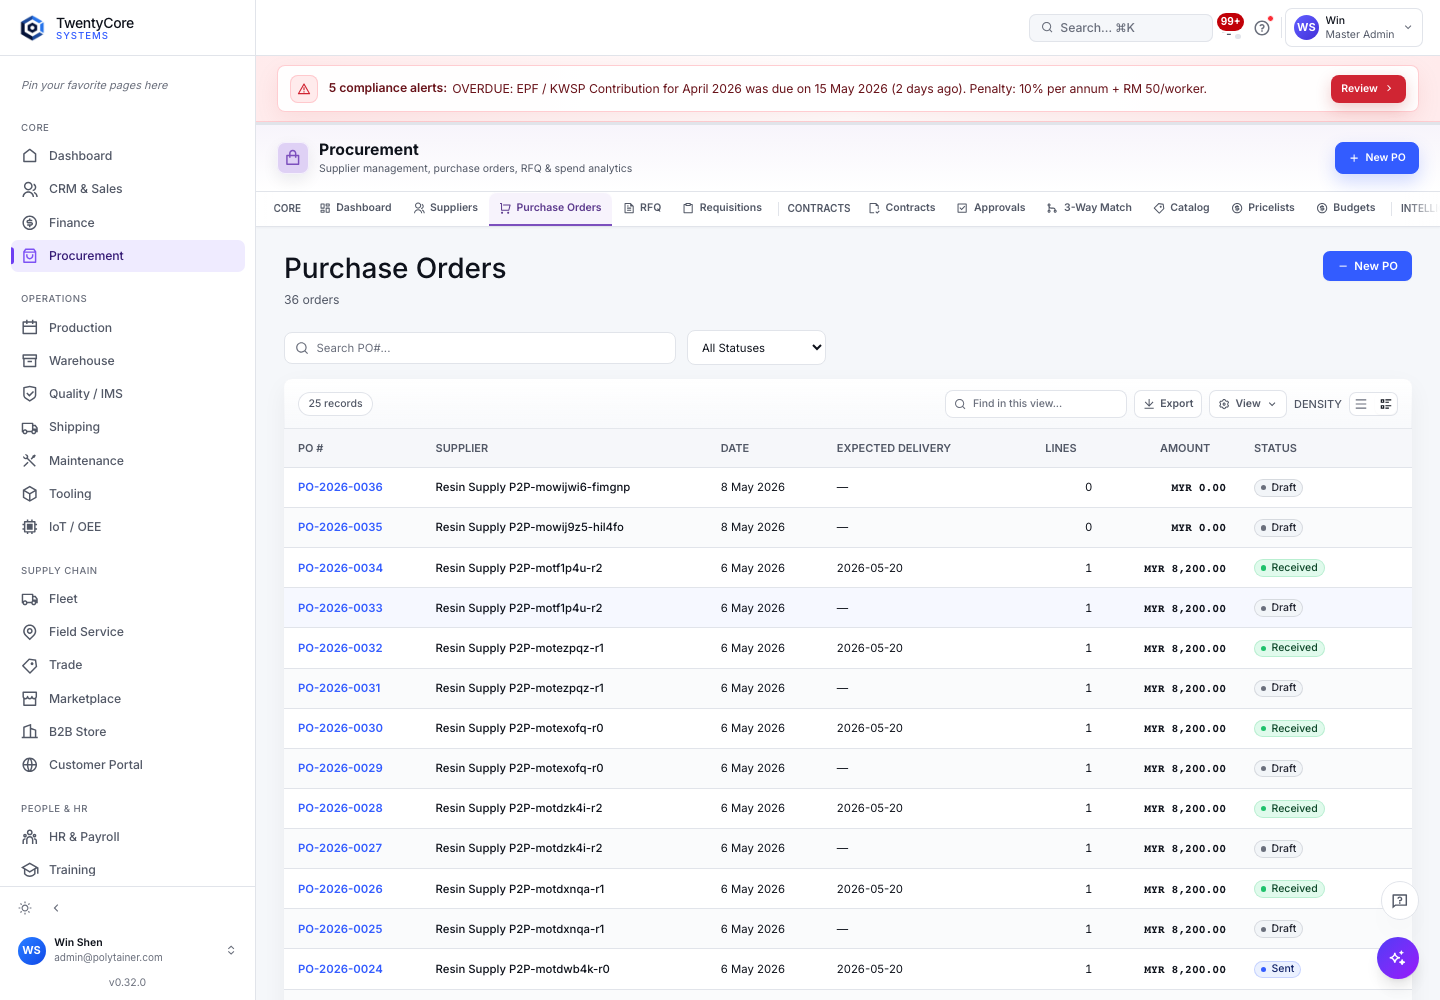Open purchase order PO-2026-0030

[340, 728]
